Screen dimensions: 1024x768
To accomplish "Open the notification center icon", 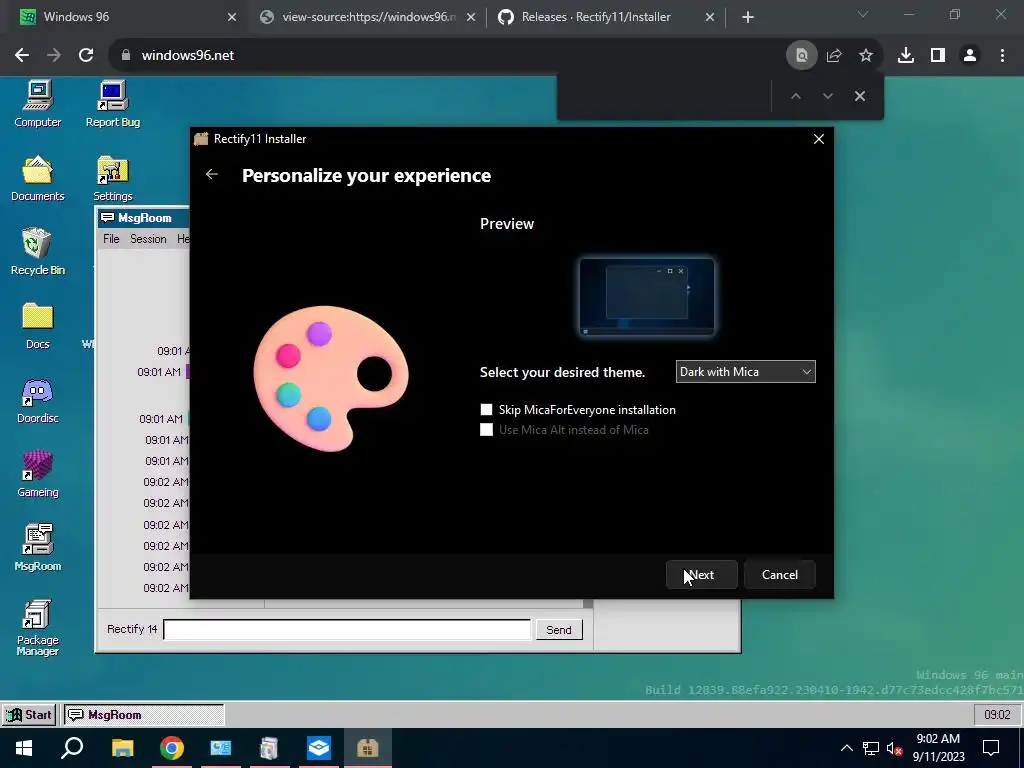I will tap(991, 748).
